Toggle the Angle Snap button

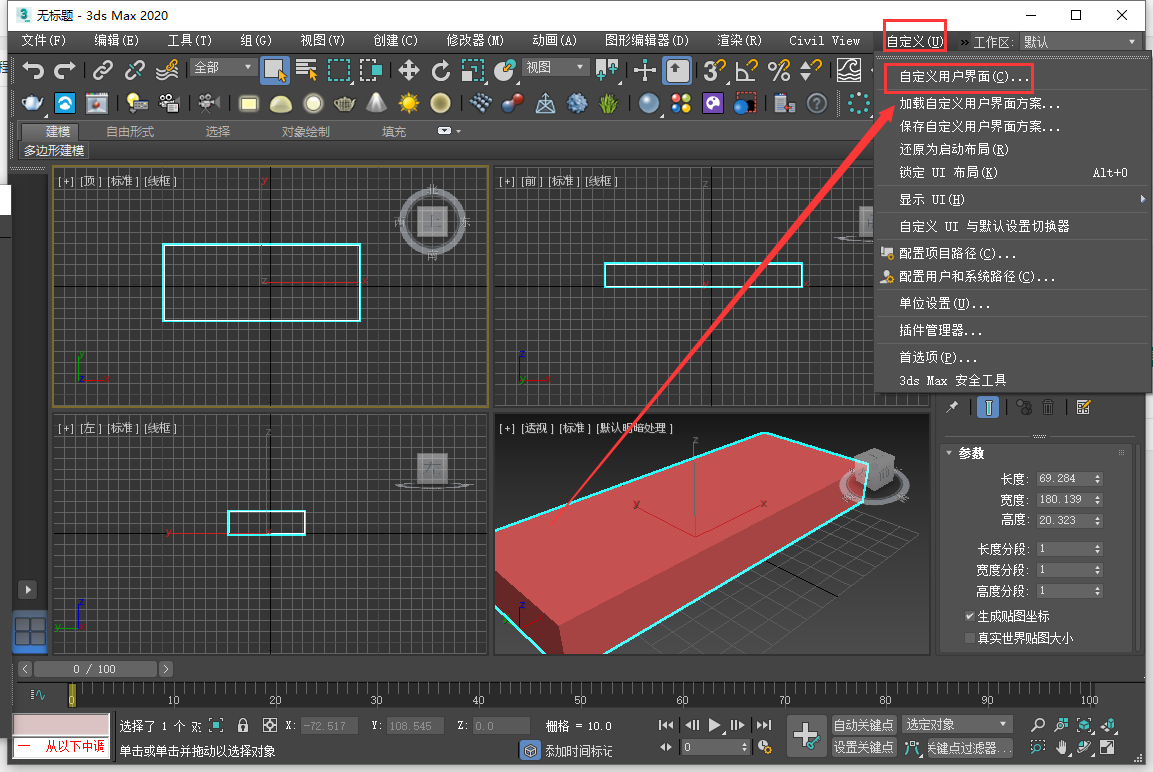(x=746, y=71)
